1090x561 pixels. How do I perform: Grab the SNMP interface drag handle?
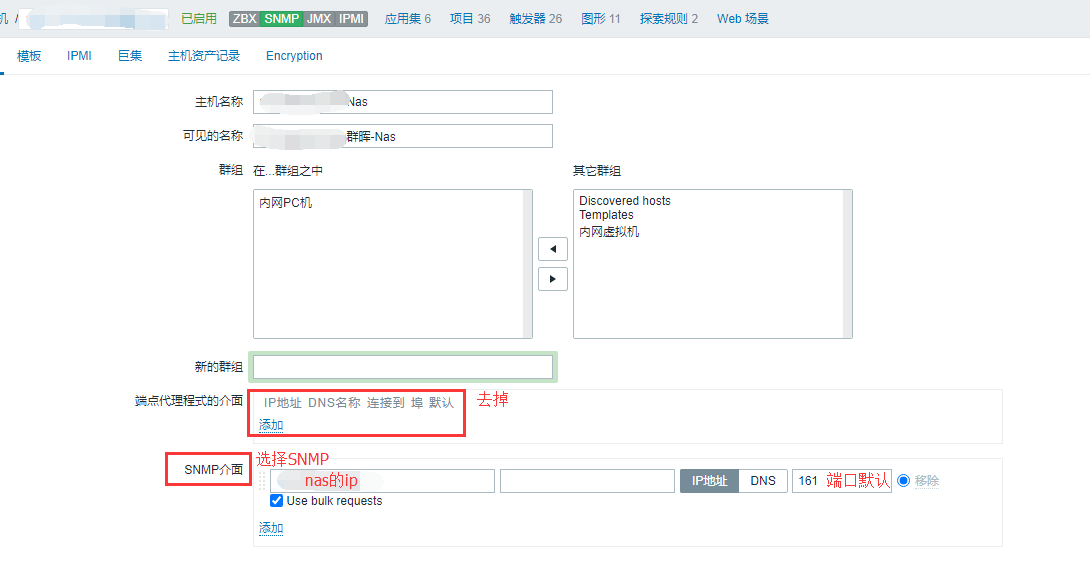[262, 480]
